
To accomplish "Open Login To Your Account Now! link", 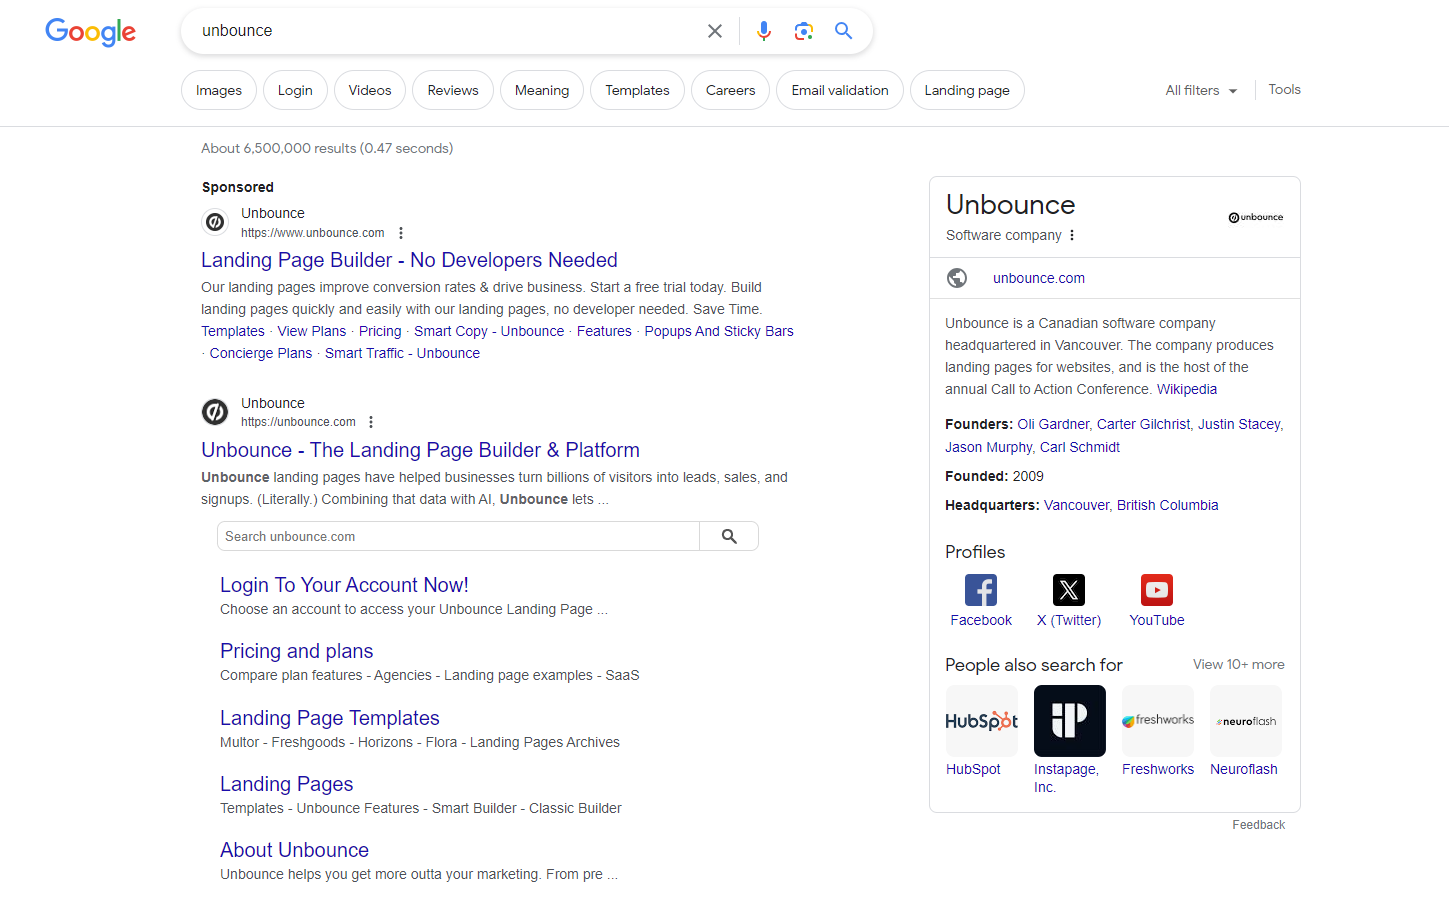I will pos(344,585).
